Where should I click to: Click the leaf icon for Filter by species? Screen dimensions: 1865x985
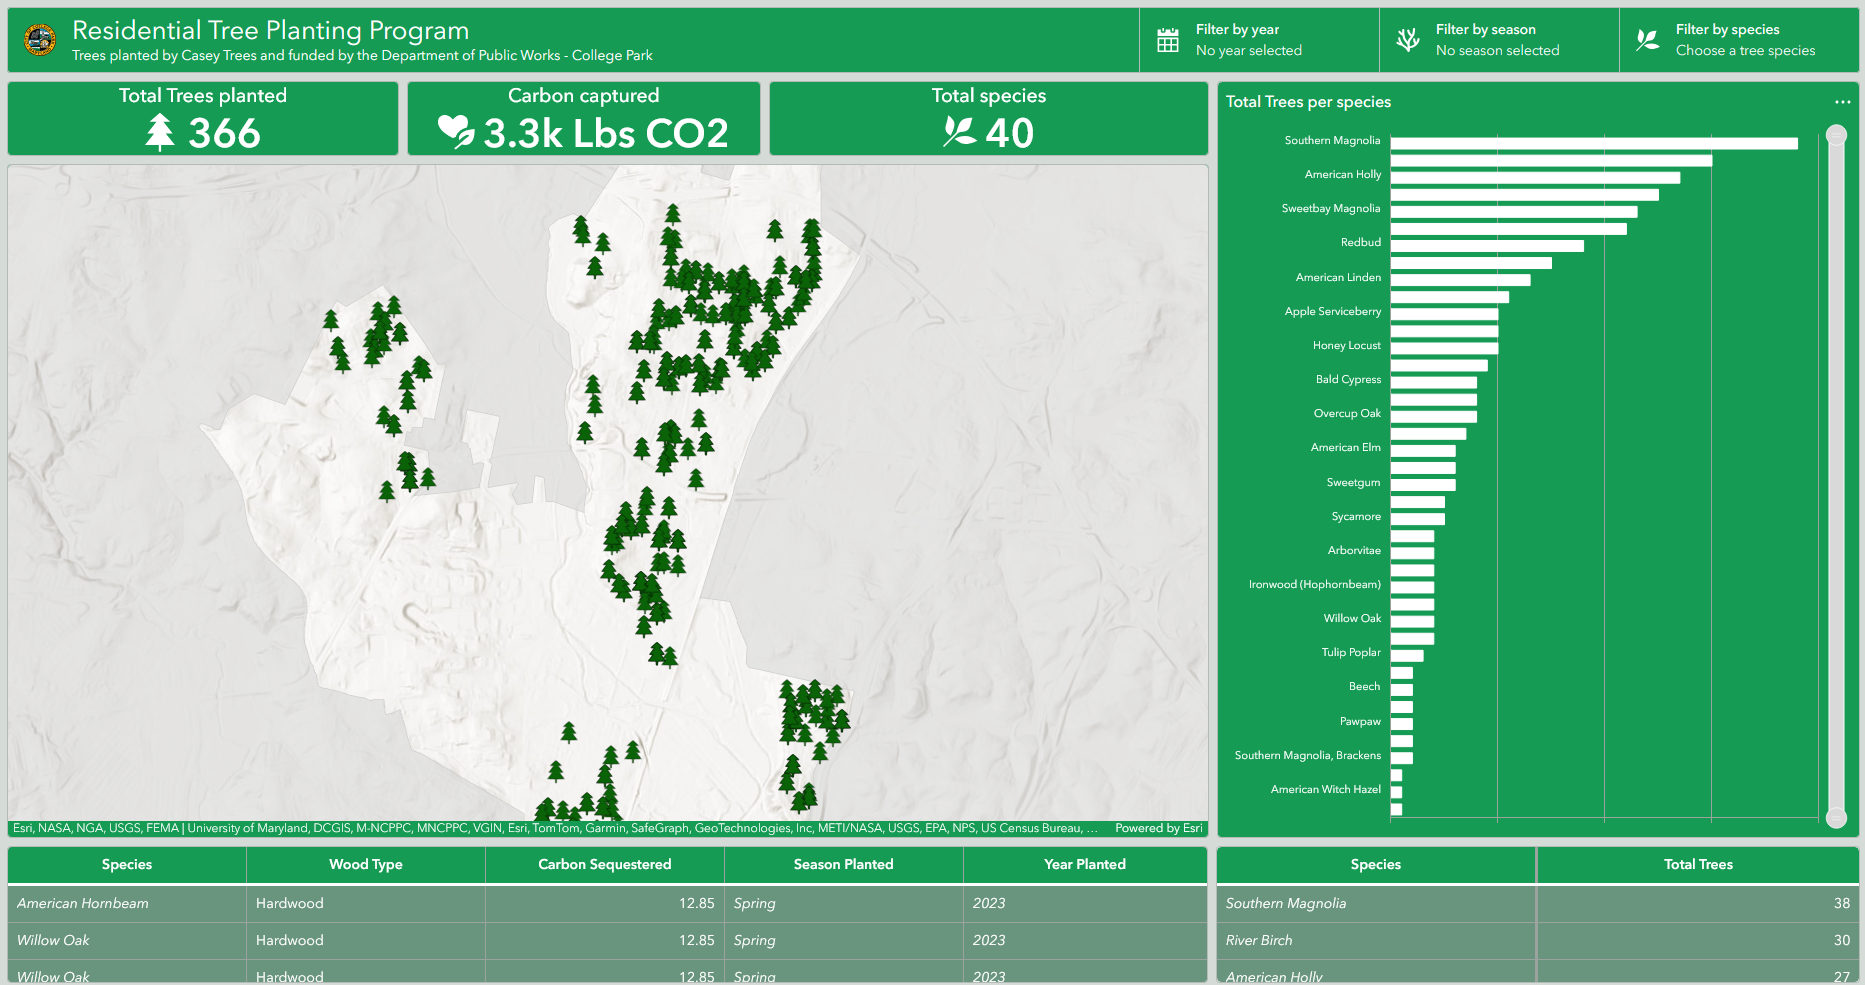[1646, 40]
